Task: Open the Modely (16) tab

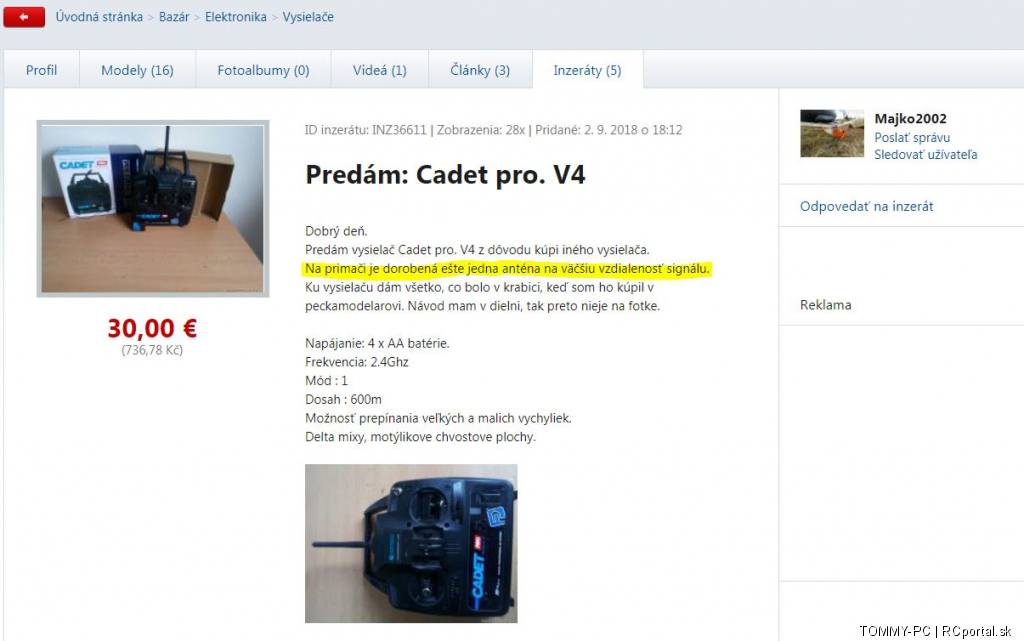Action: [137, 70]
